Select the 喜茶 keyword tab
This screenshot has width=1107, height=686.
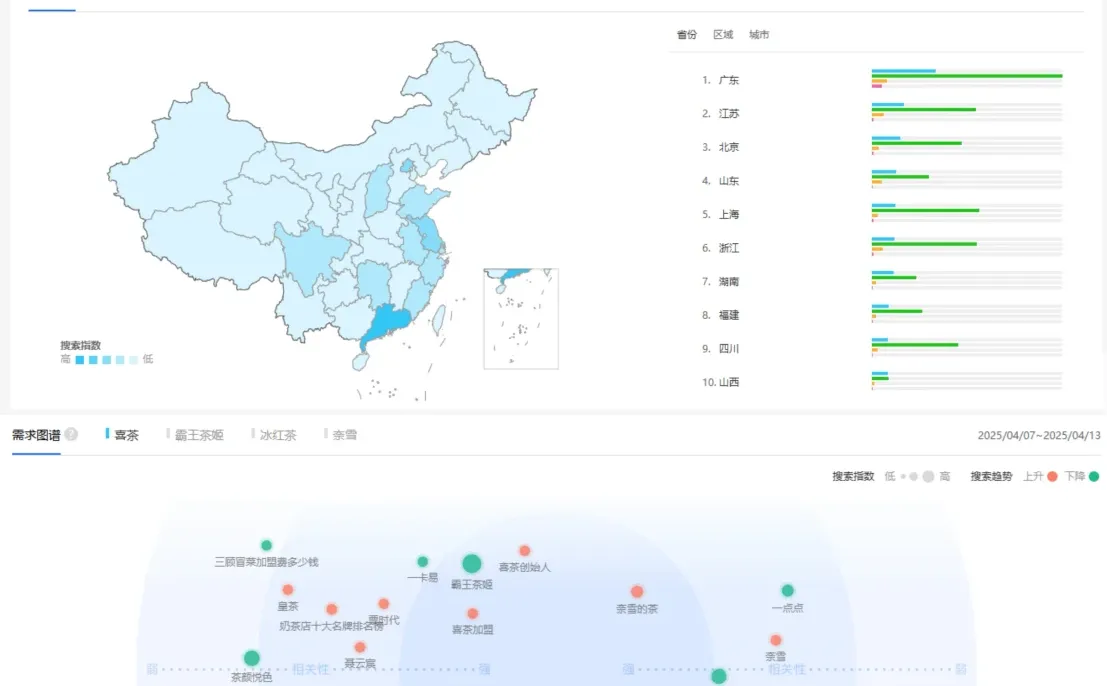[x=122, y=435]
